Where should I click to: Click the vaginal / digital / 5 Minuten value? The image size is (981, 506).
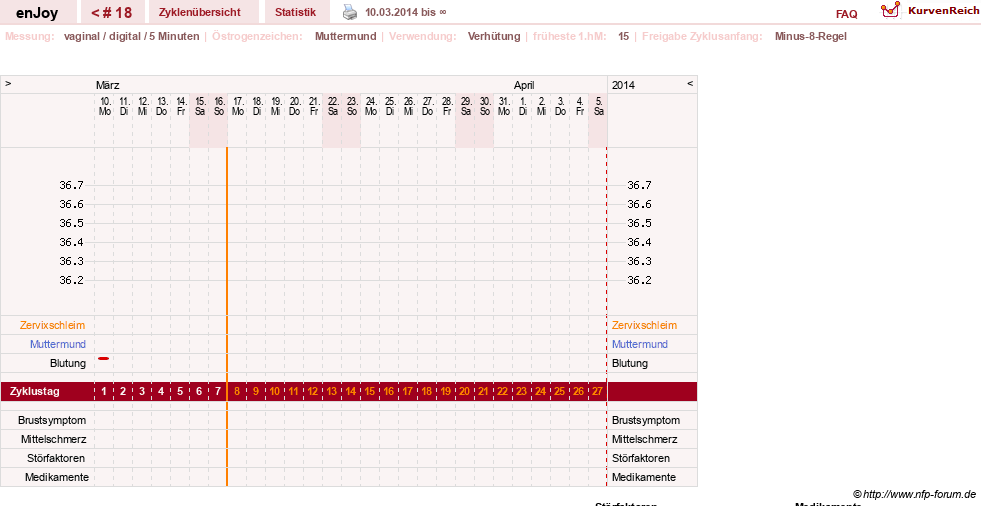131,36
